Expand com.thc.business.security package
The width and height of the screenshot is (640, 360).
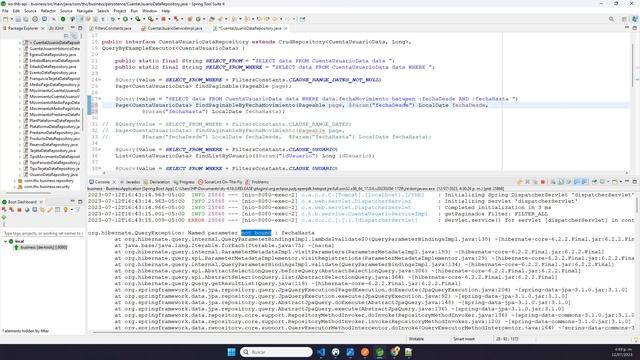[x=15, y=187]
